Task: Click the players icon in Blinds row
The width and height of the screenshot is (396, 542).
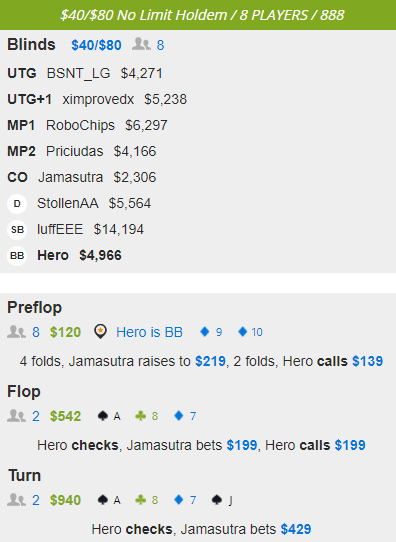Action: tap(141, 45)
